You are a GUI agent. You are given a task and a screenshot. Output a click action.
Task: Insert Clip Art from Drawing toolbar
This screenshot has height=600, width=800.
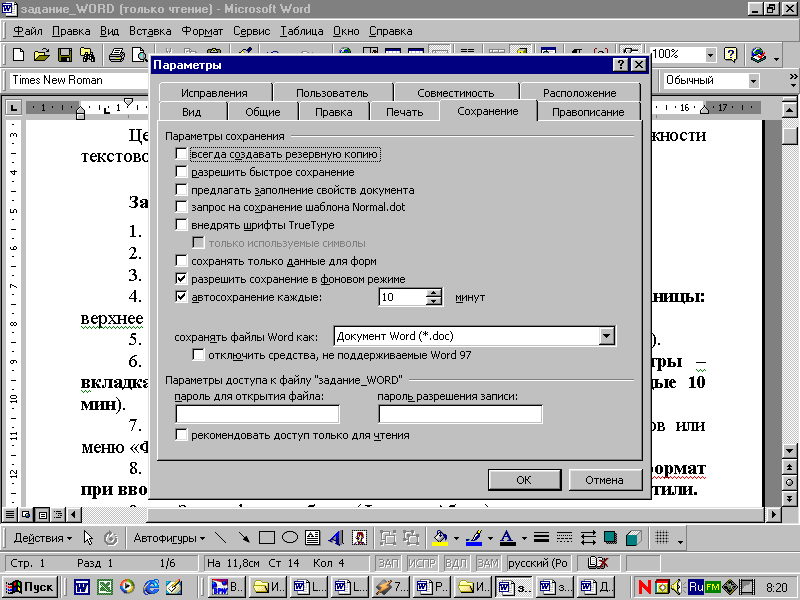(360, 537)
